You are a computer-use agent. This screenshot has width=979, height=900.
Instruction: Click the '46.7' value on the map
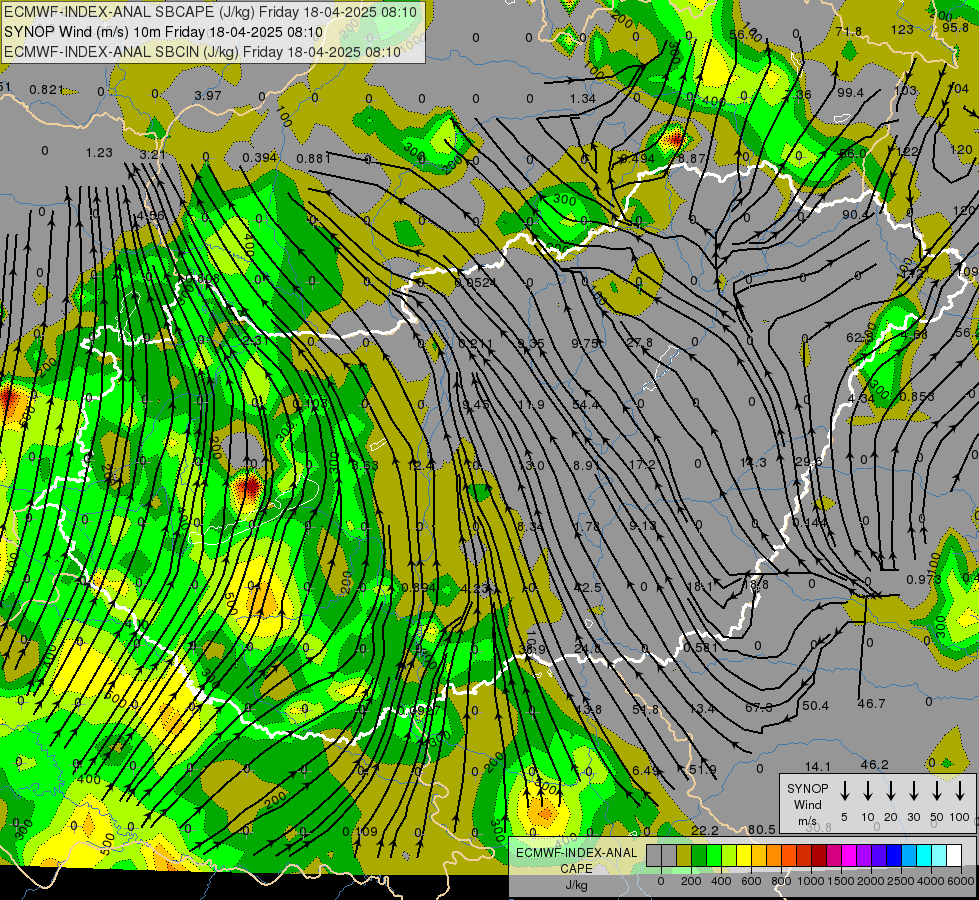(872, 703)
